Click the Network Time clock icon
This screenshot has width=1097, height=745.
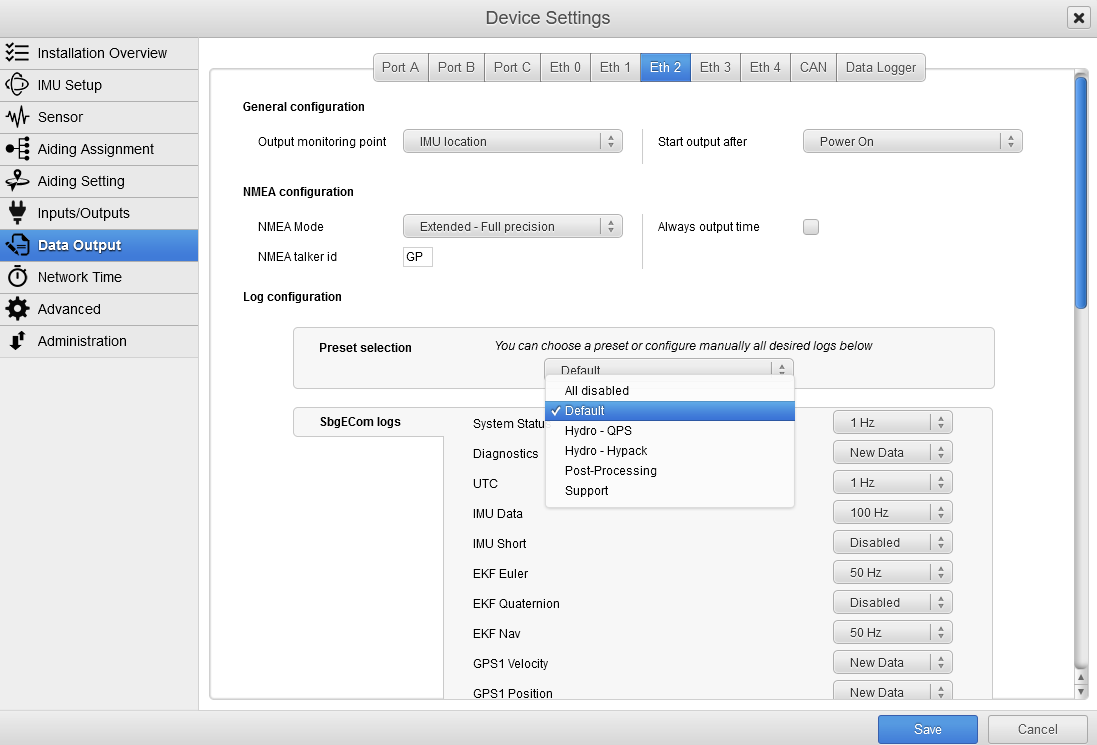pos(17,277)
